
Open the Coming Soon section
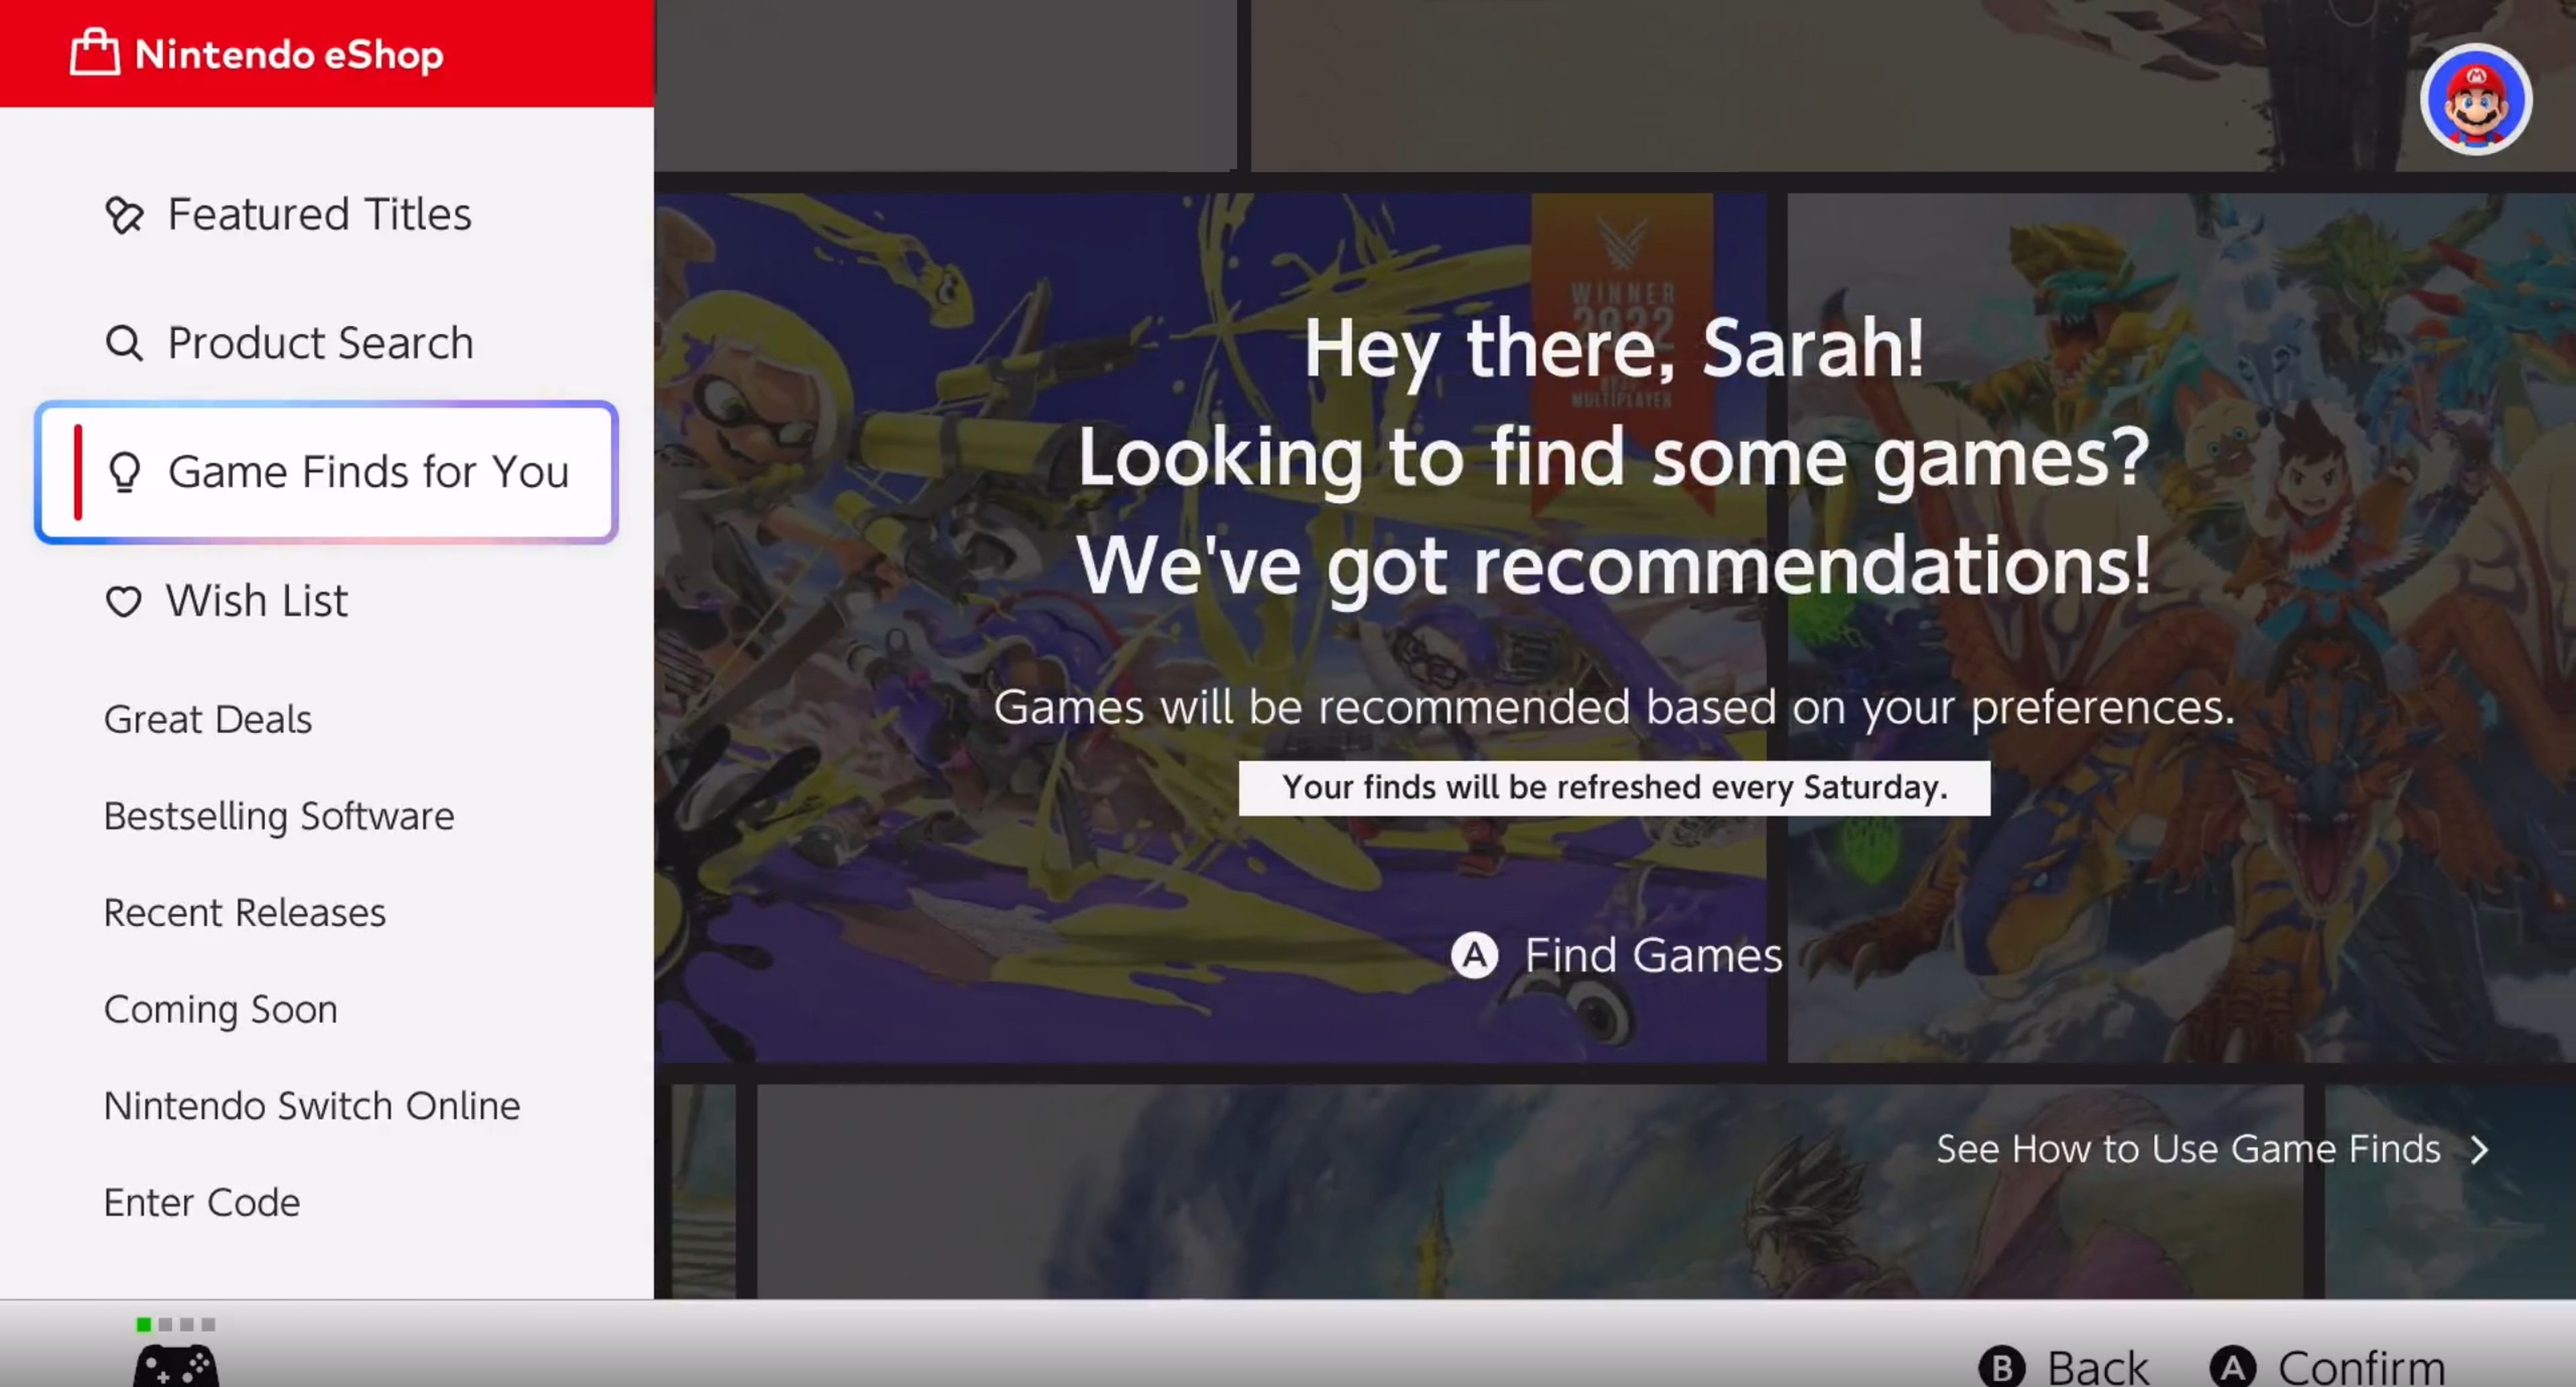tap(221, 1009)
